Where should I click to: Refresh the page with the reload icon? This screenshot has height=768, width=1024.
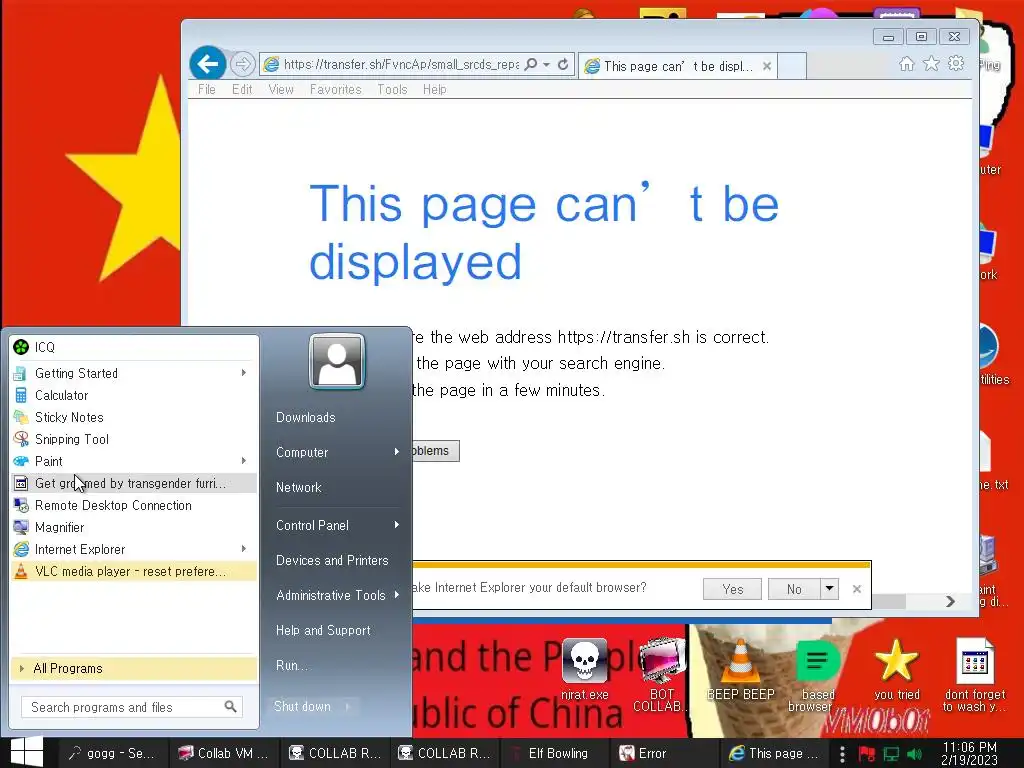click(563, 64)
